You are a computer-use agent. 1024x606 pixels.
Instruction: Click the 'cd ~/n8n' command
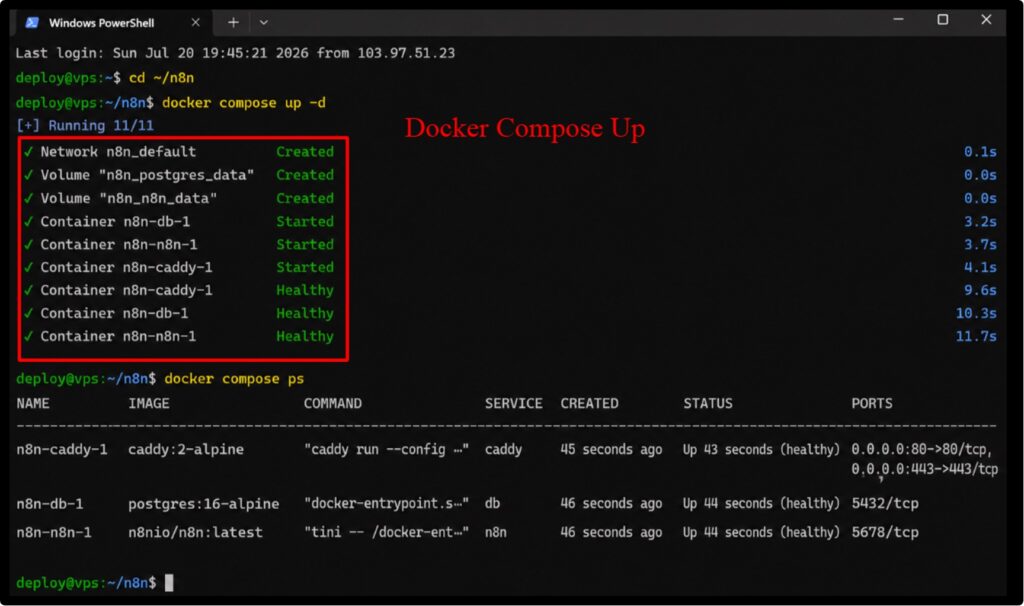tap(161, 78)
